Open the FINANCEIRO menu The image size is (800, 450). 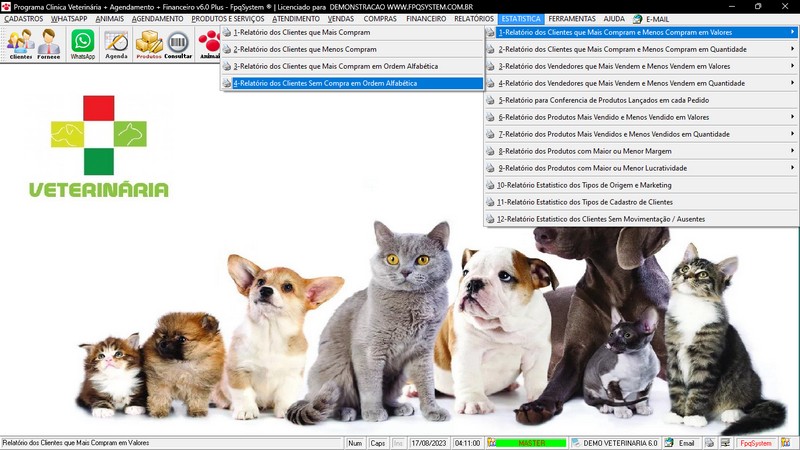tap(426, 19)
